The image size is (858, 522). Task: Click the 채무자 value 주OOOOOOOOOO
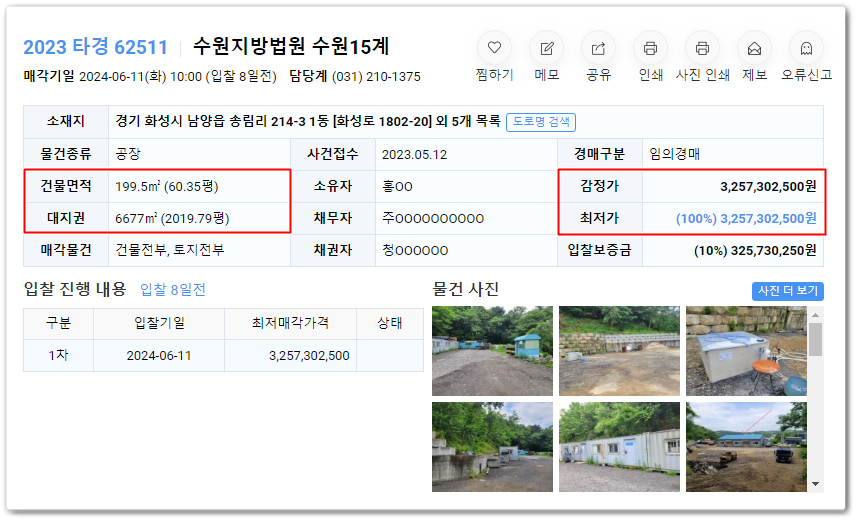pyautogui.click(x=433, y=218)
